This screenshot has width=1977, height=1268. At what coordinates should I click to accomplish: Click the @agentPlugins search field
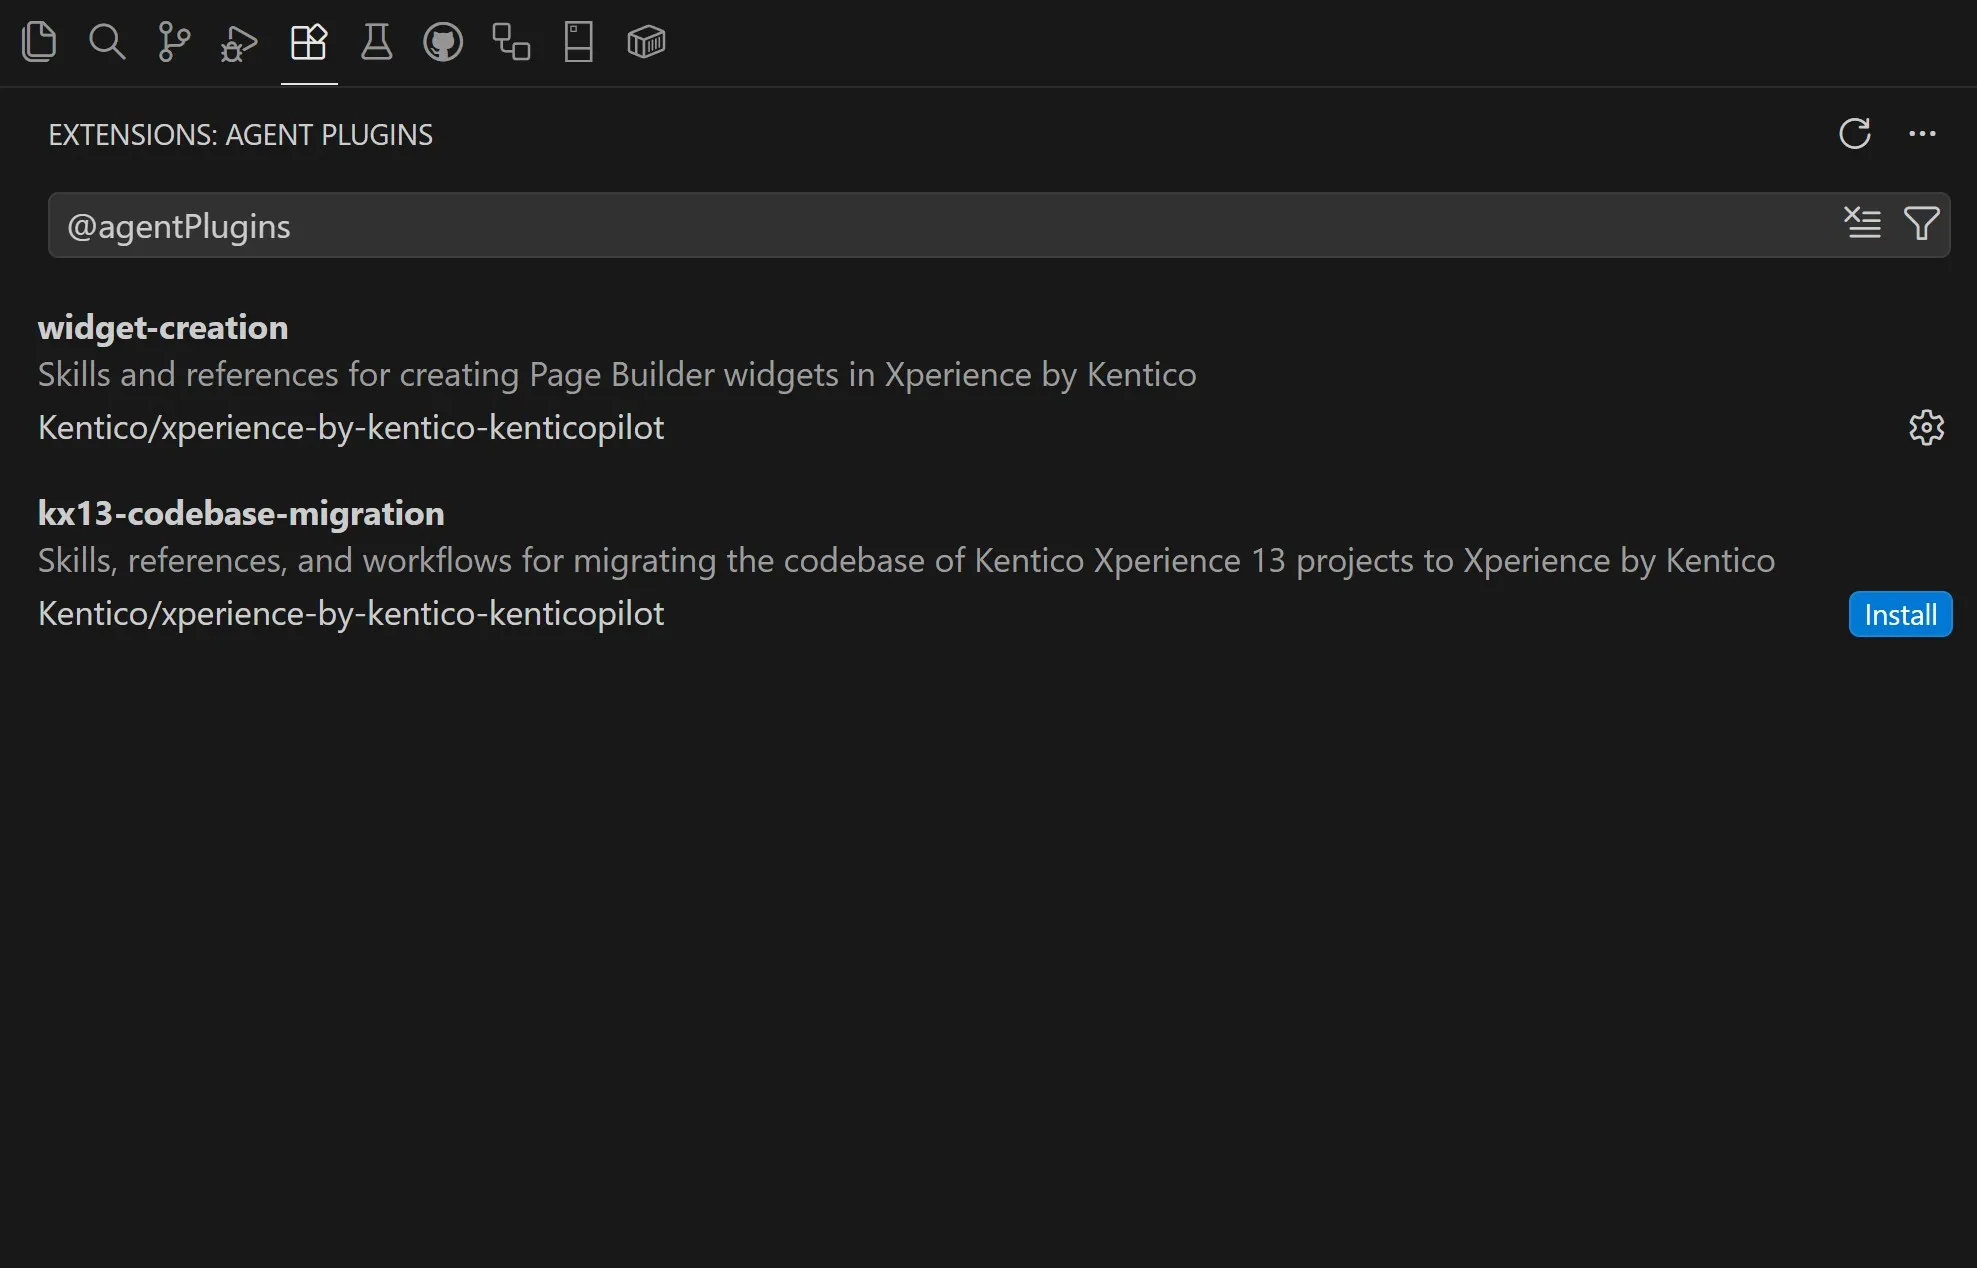[900, 226]
